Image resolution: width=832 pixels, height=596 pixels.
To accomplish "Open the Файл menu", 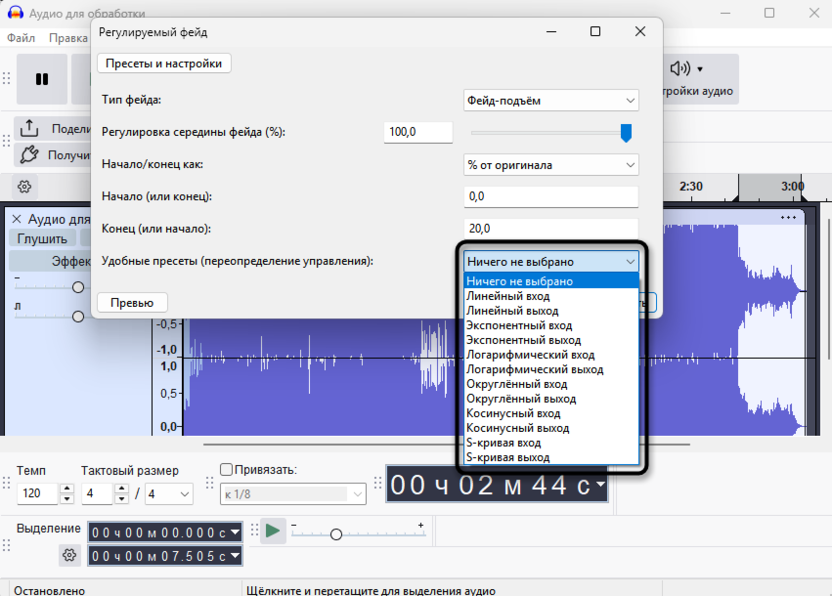I will (21, 38).
